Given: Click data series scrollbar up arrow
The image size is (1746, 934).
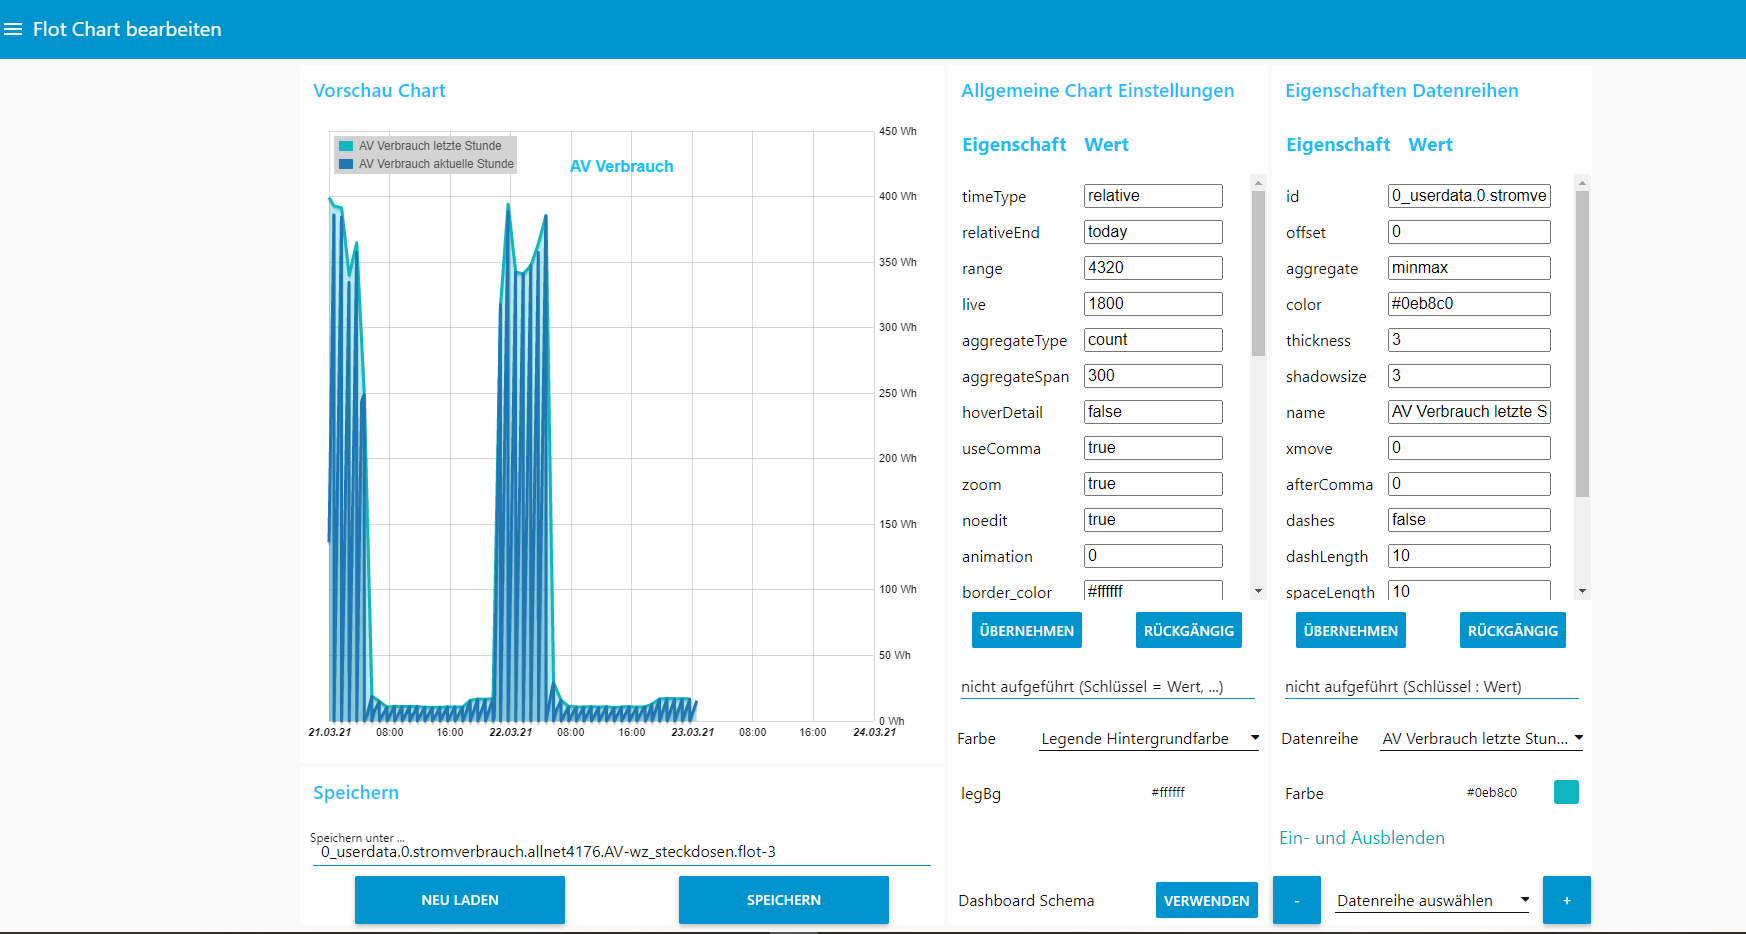Looking at the screenshot, I should coord(1582,183).
